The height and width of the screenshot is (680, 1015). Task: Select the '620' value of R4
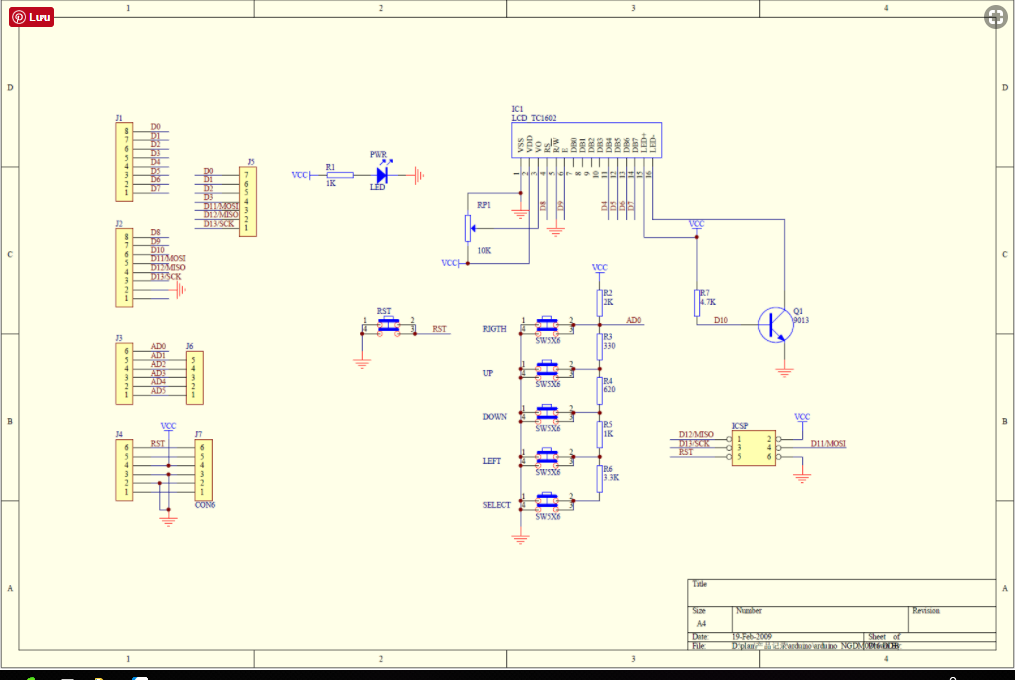tap(609, 389)
